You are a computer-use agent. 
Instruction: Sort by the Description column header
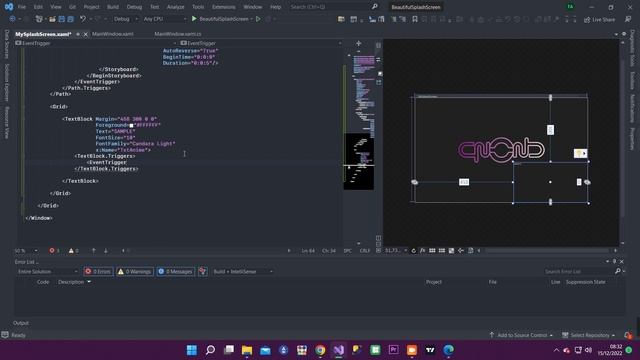[71, 282]
